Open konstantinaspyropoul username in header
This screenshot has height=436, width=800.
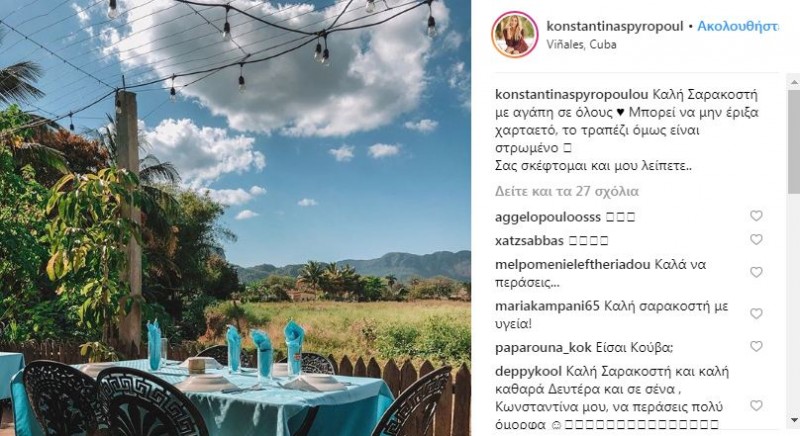tap(615, 27)
